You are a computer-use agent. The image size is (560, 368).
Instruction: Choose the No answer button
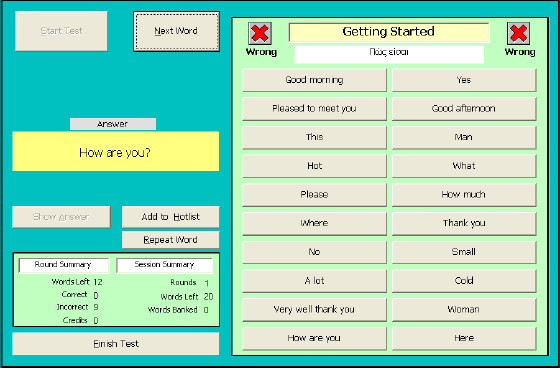click(x=314, y=252)
